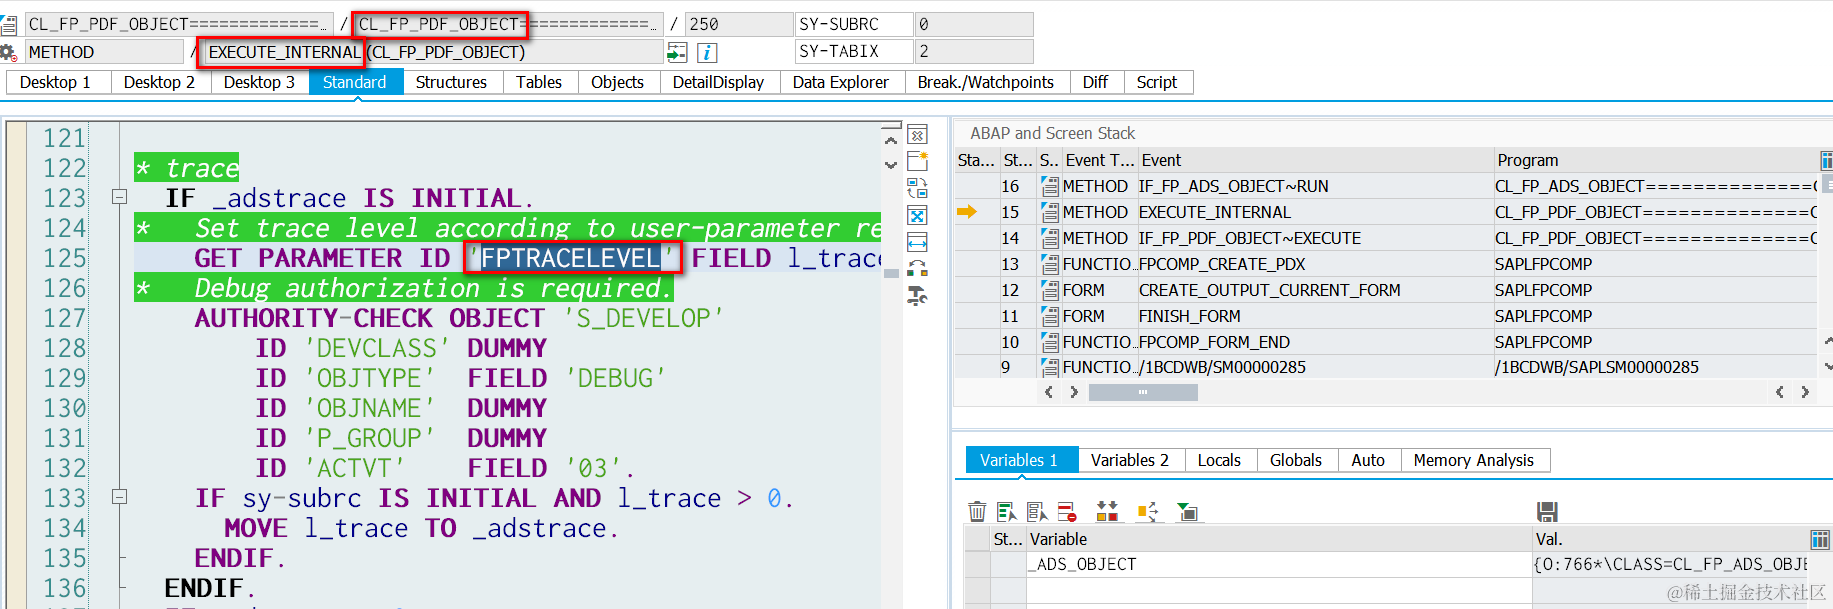Maximize the source tool to full screen

click(917, 215)
